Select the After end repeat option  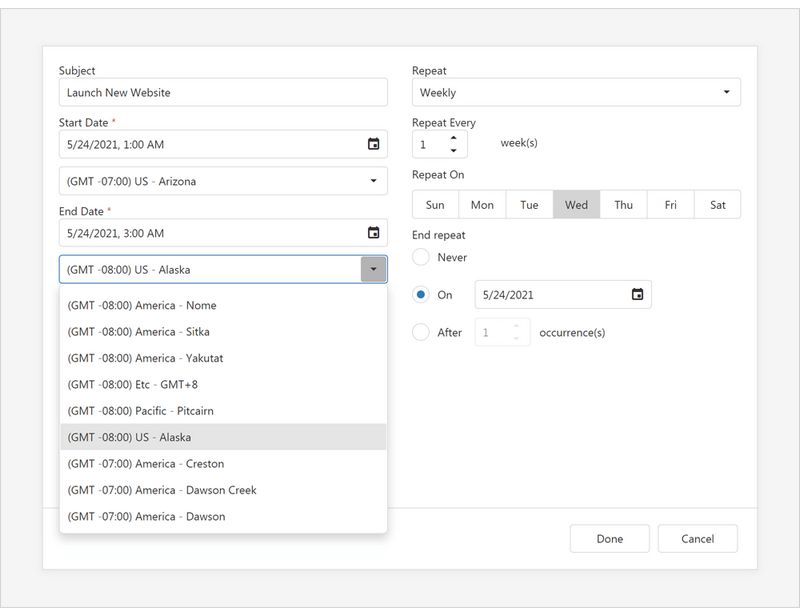pyautogui.click(x=421, y=332)
